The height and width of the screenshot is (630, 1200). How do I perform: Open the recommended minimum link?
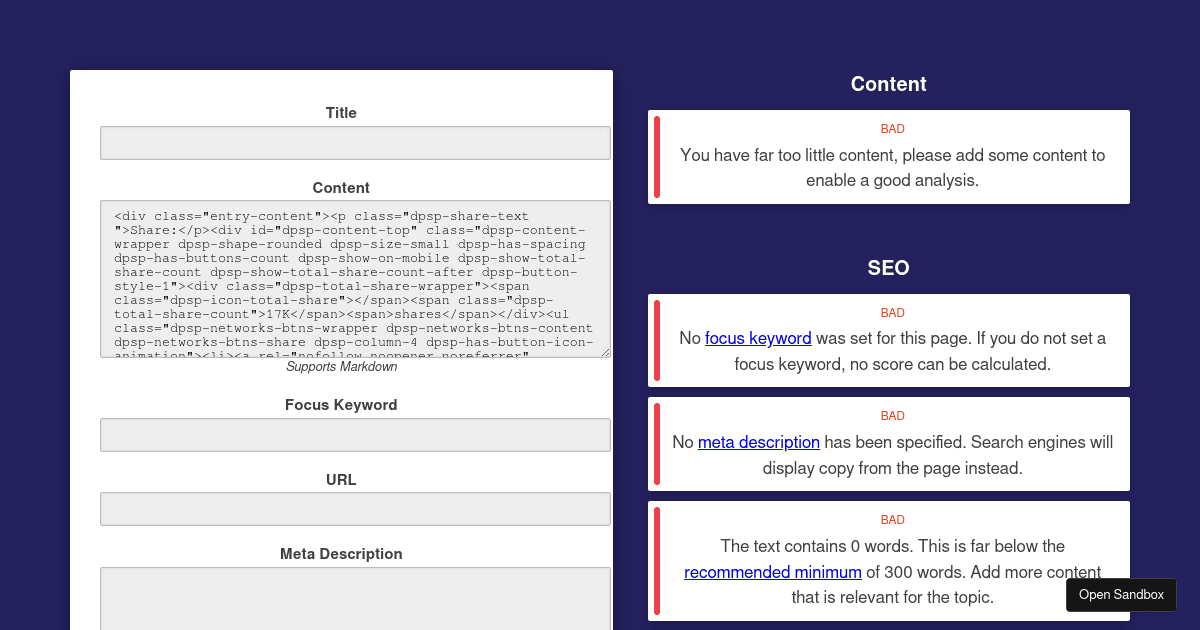772,572
